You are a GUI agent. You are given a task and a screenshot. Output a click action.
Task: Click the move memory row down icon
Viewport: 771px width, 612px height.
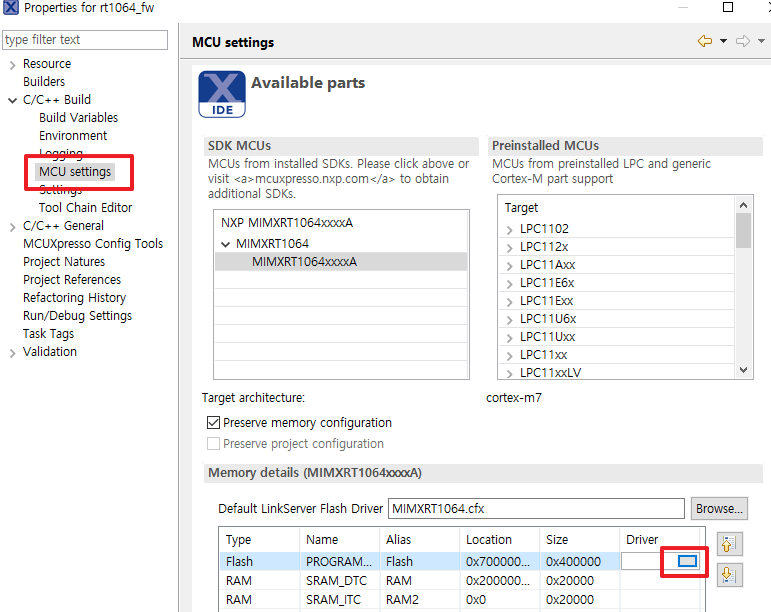point(729,575)
